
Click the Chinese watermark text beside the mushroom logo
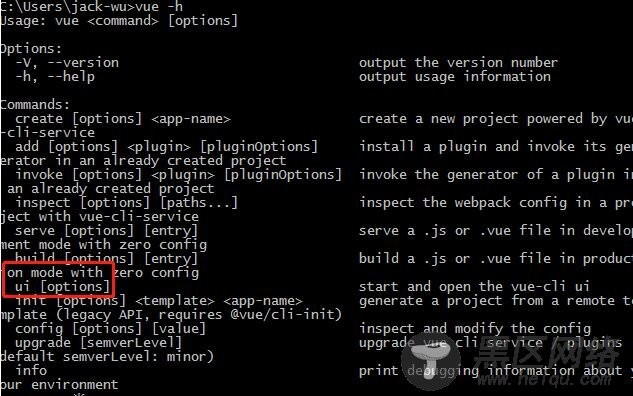(x=547, y=358)
